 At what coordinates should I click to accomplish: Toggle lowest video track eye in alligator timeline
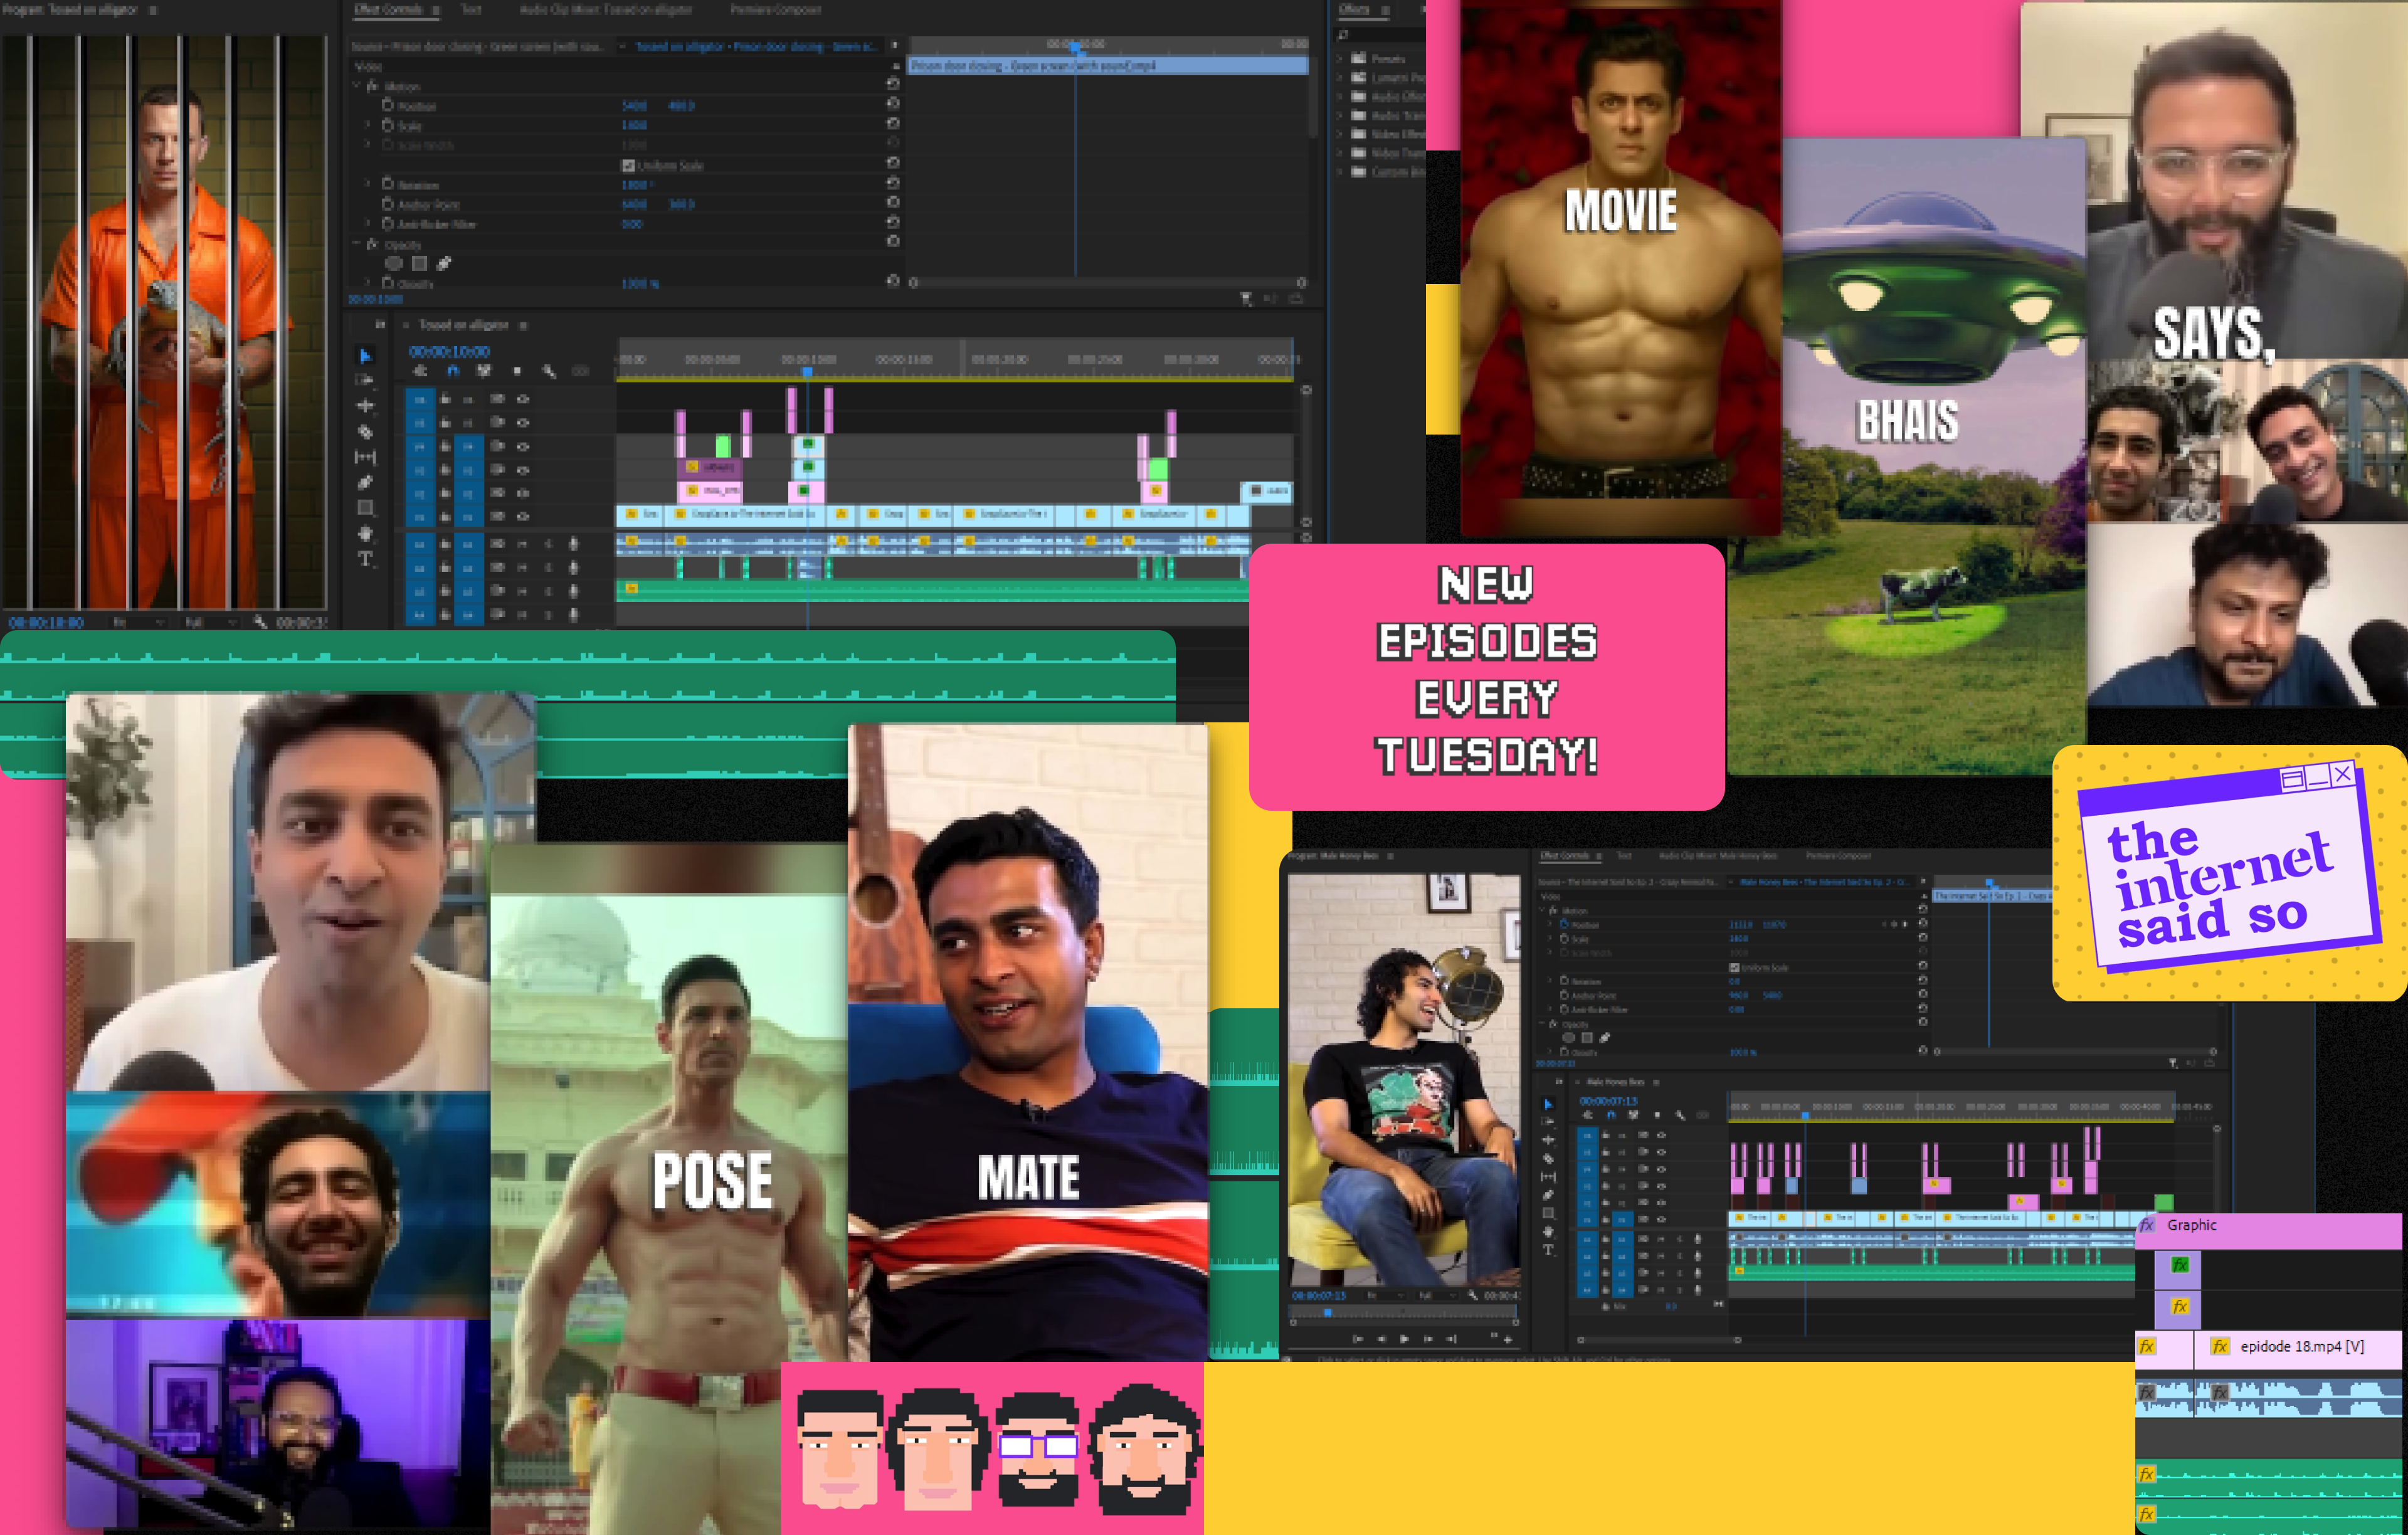pyautogui.click(x=523, y=517)
